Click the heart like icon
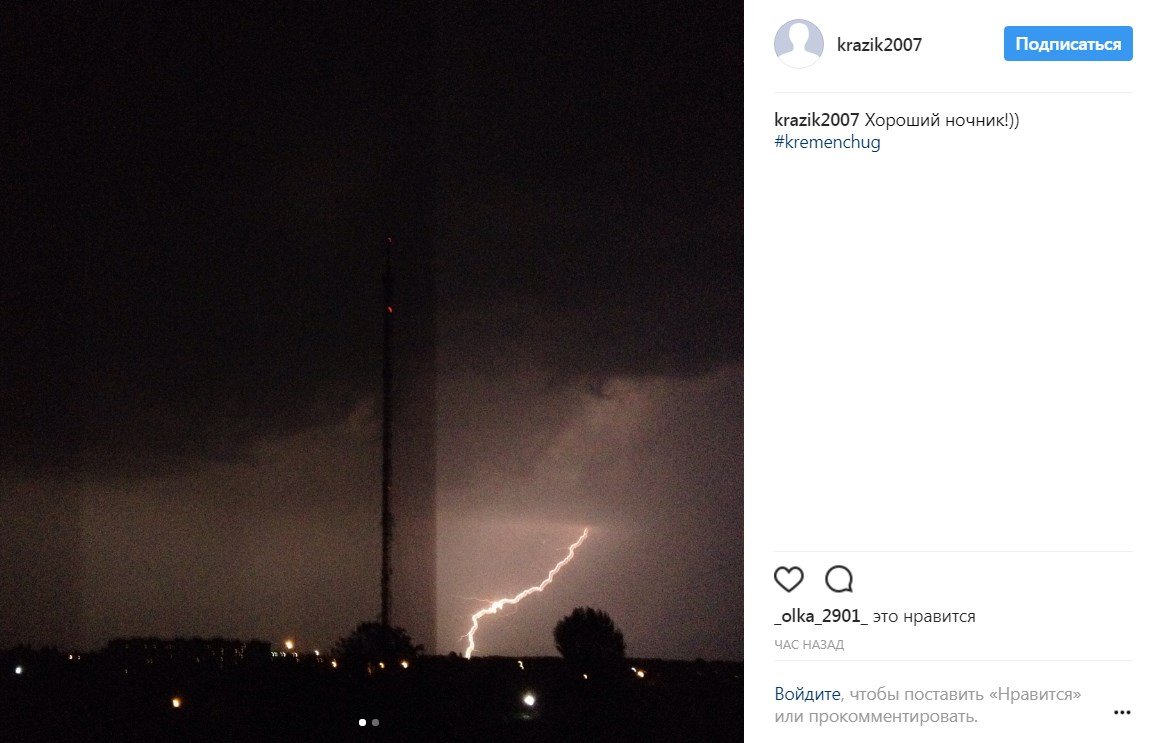 (789, 579)
